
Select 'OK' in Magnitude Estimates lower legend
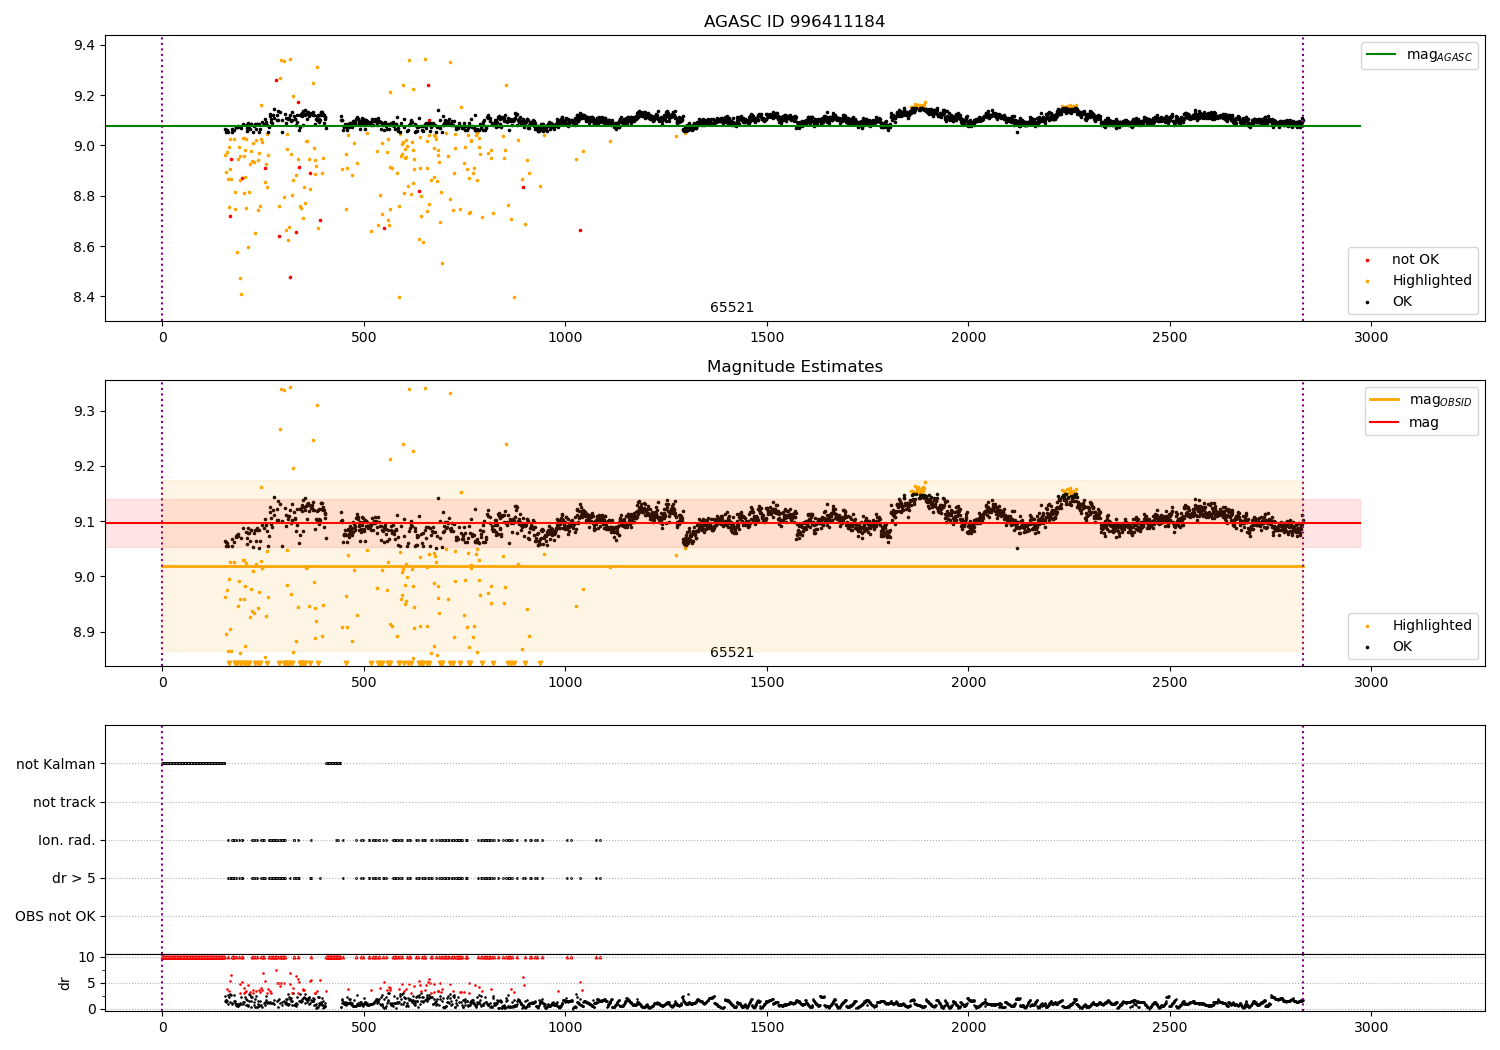1402,647
